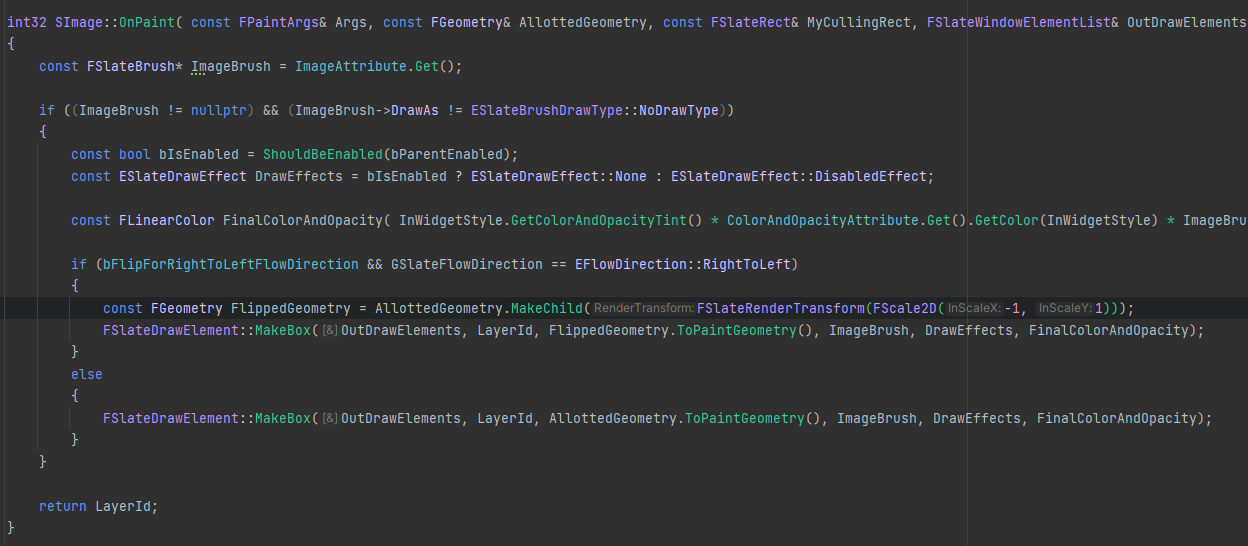Click ImageAttribute in the first statement
This screenshot has height=546, width=1248.
coord(350,66)
